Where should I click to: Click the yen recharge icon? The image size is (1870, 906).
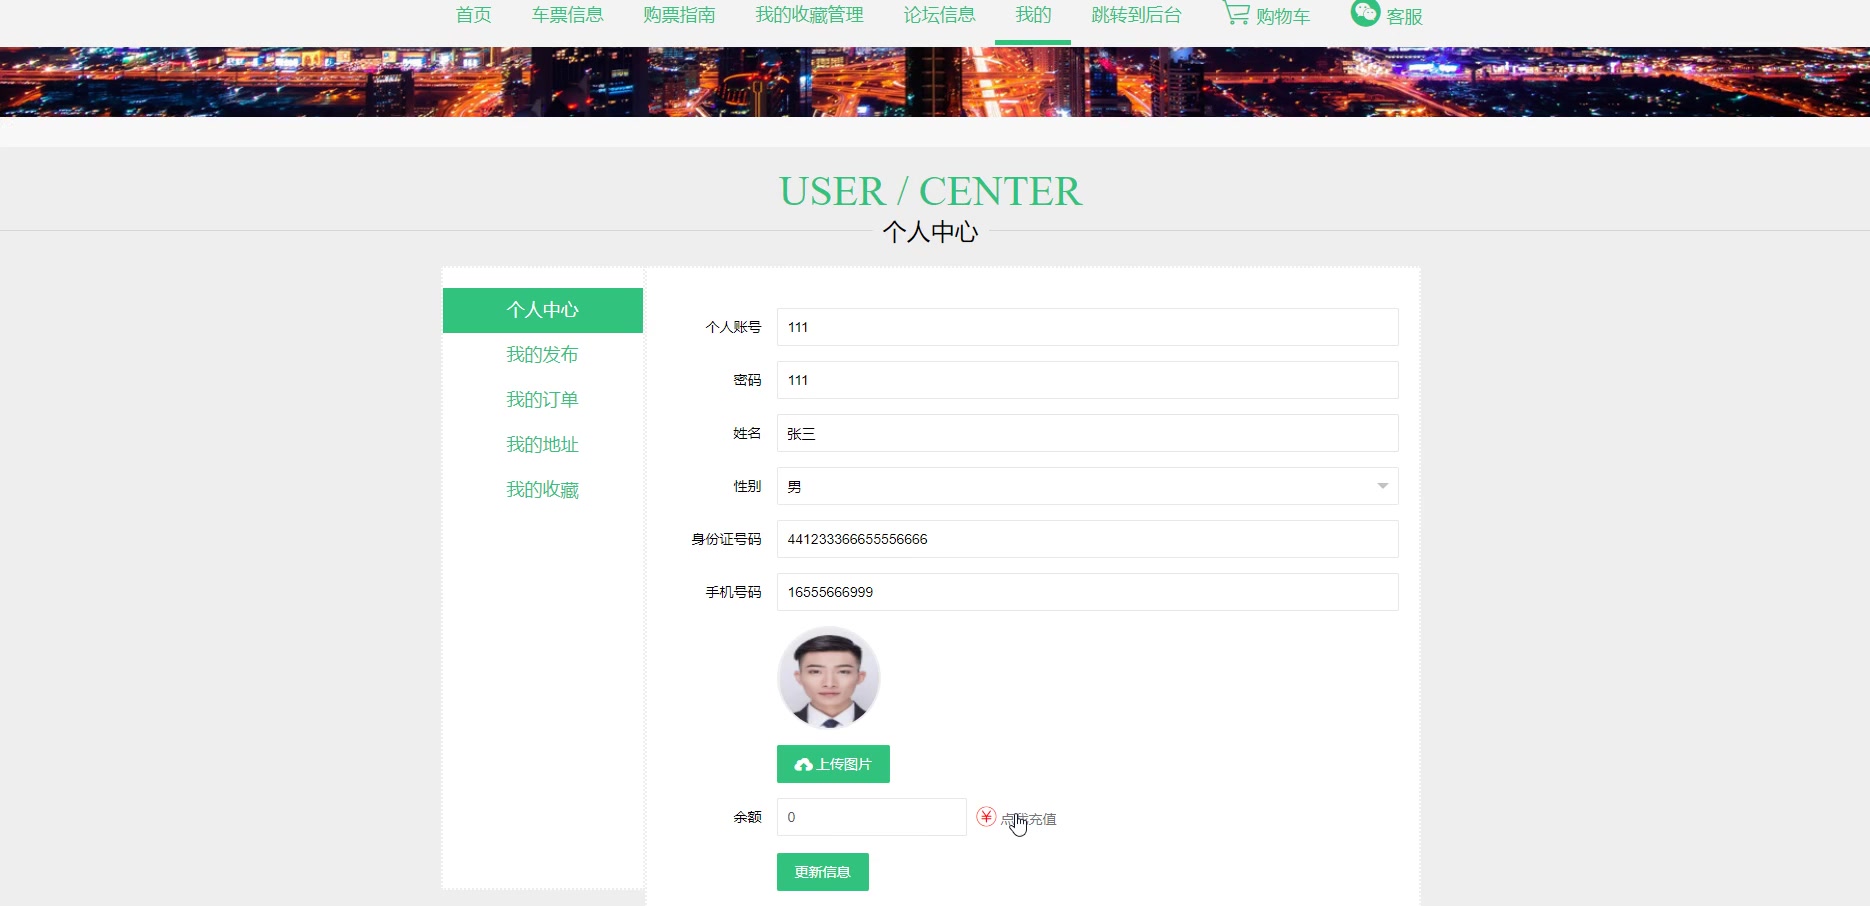tap(986, 817)
